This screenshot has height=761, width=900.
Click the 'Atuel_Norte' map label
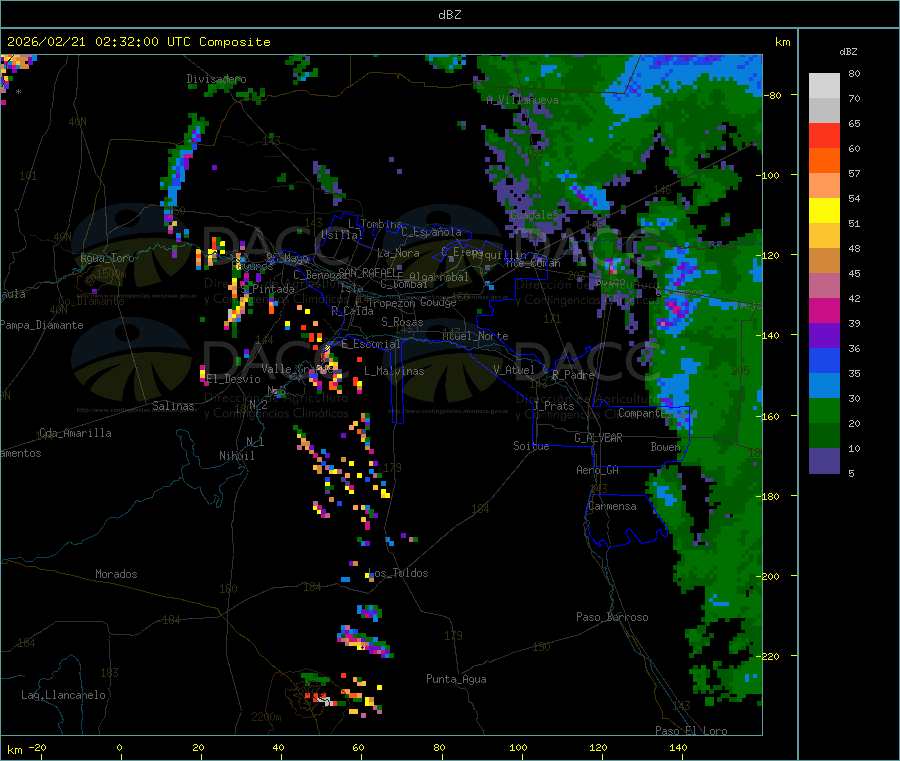(x=475, y=336)
